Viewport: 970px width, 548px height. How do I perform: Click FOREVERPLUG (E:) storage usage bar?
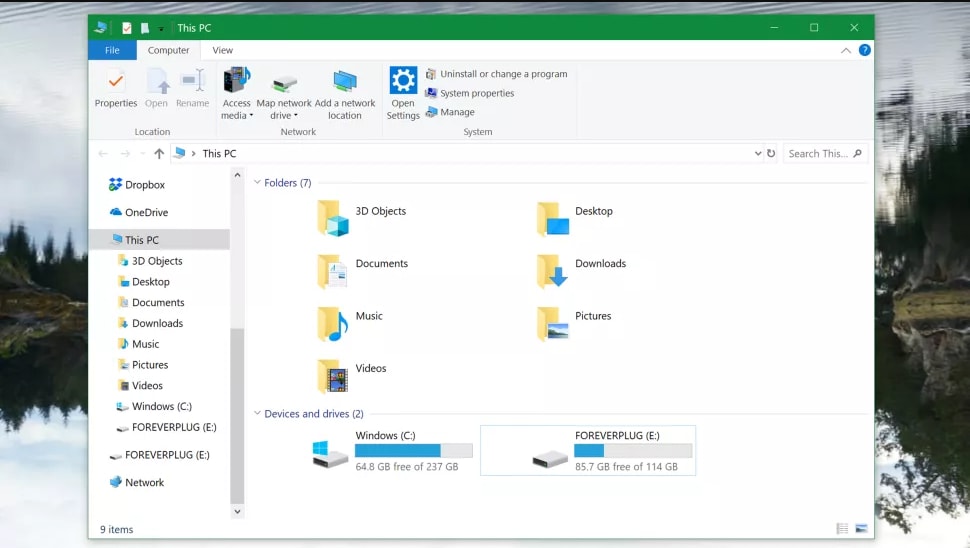[633, 450]
